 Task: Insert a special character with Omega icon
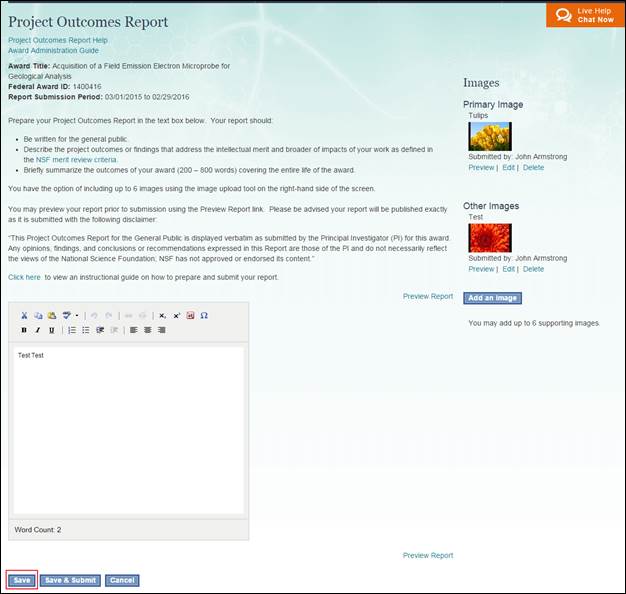pyautogui.click(x=204, y=315)
